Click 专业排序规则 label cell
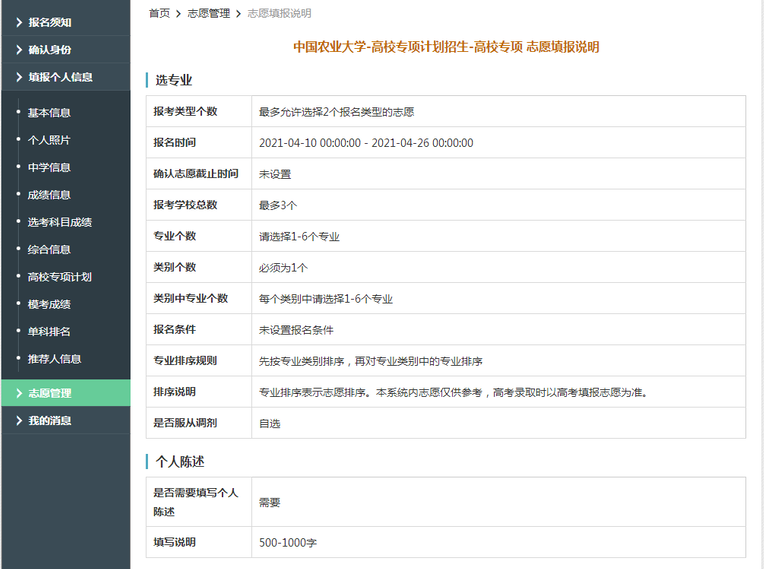The height and width of the screenshot is (569, 764). click(x=199, y=361)
